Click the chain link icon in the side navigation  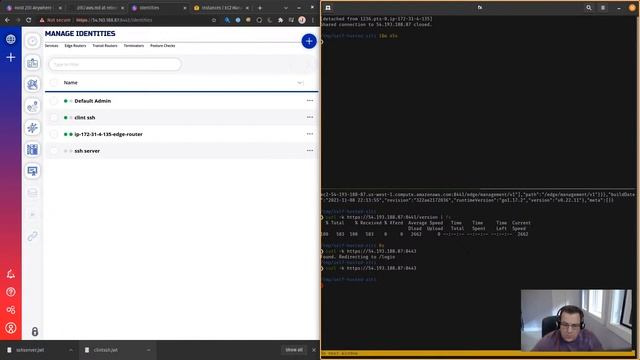coord(33,236)
